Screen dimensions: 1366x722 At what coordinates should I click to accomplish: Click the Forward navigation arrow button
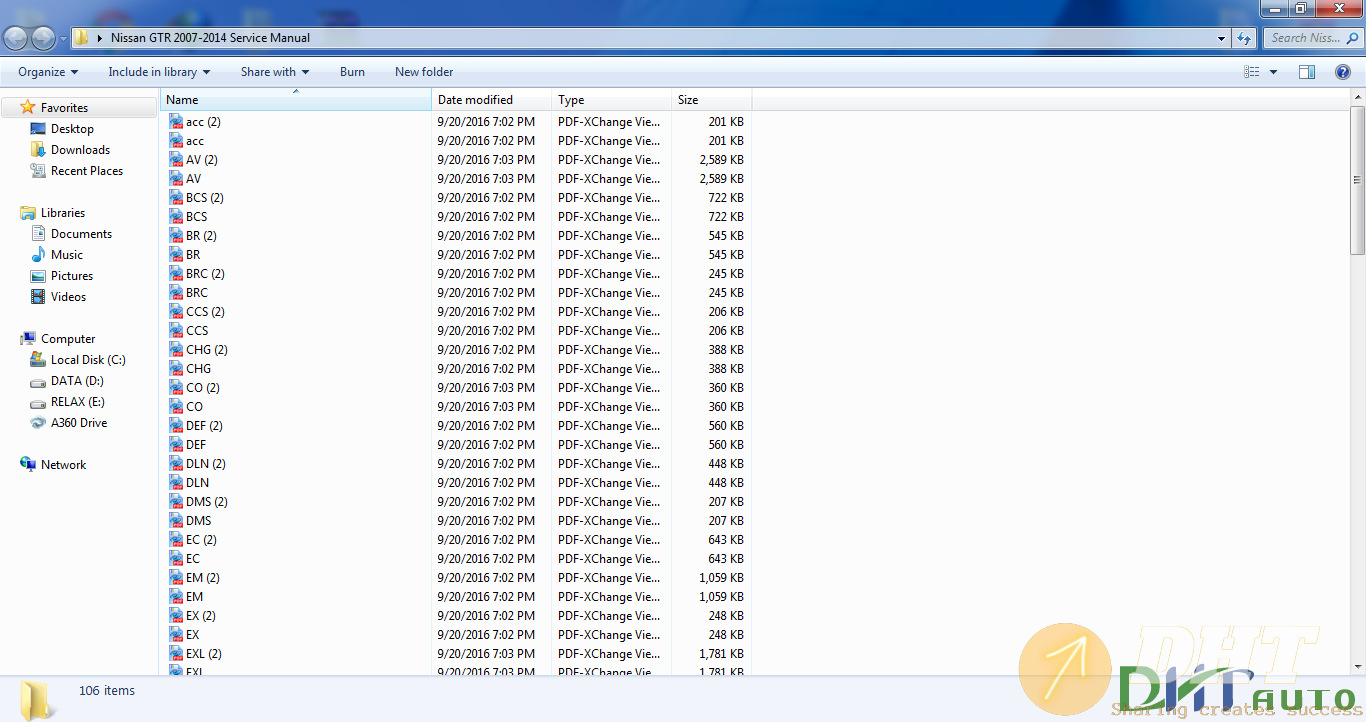43,38
